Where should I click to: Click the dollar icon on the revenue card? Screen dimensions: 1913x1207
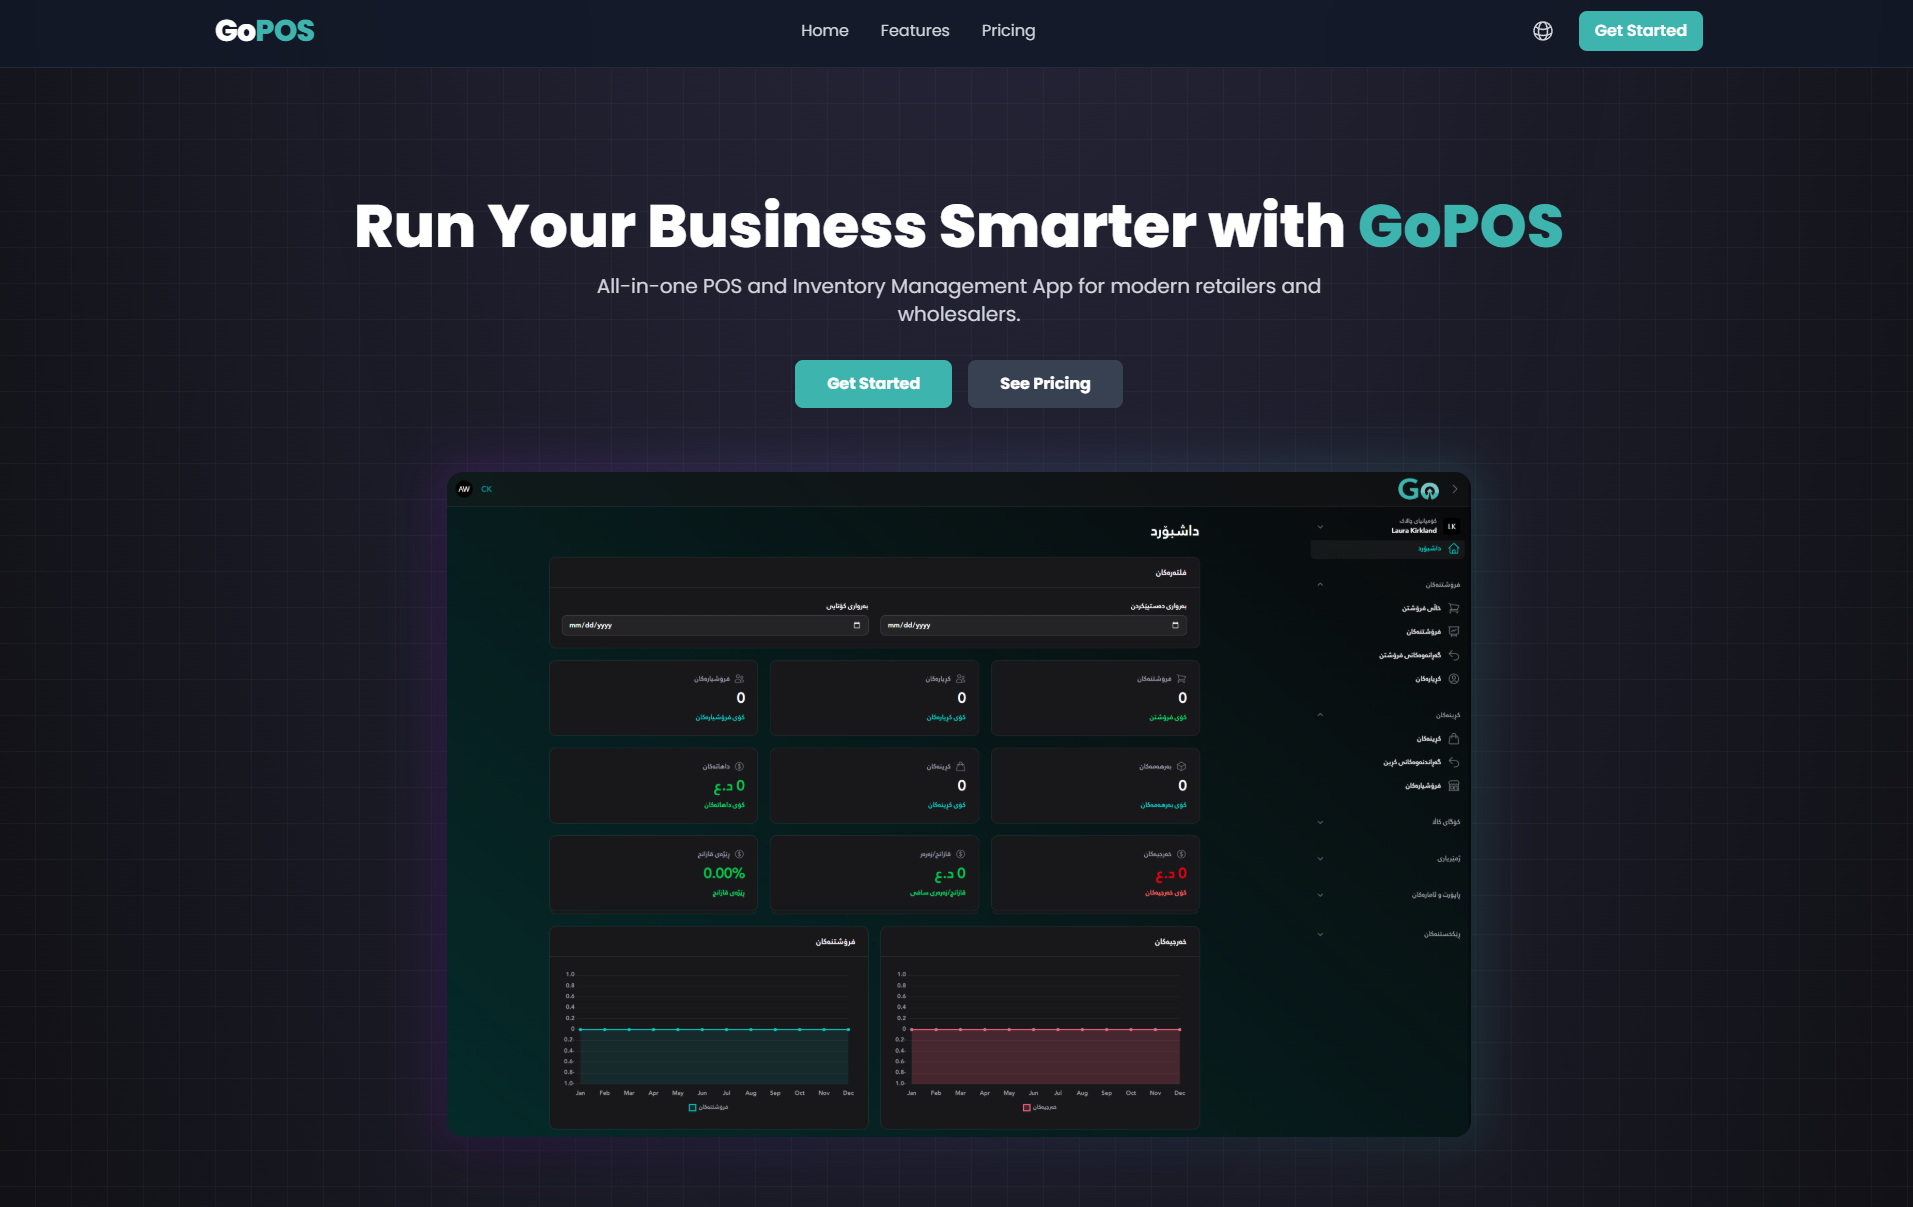point(739,766)
